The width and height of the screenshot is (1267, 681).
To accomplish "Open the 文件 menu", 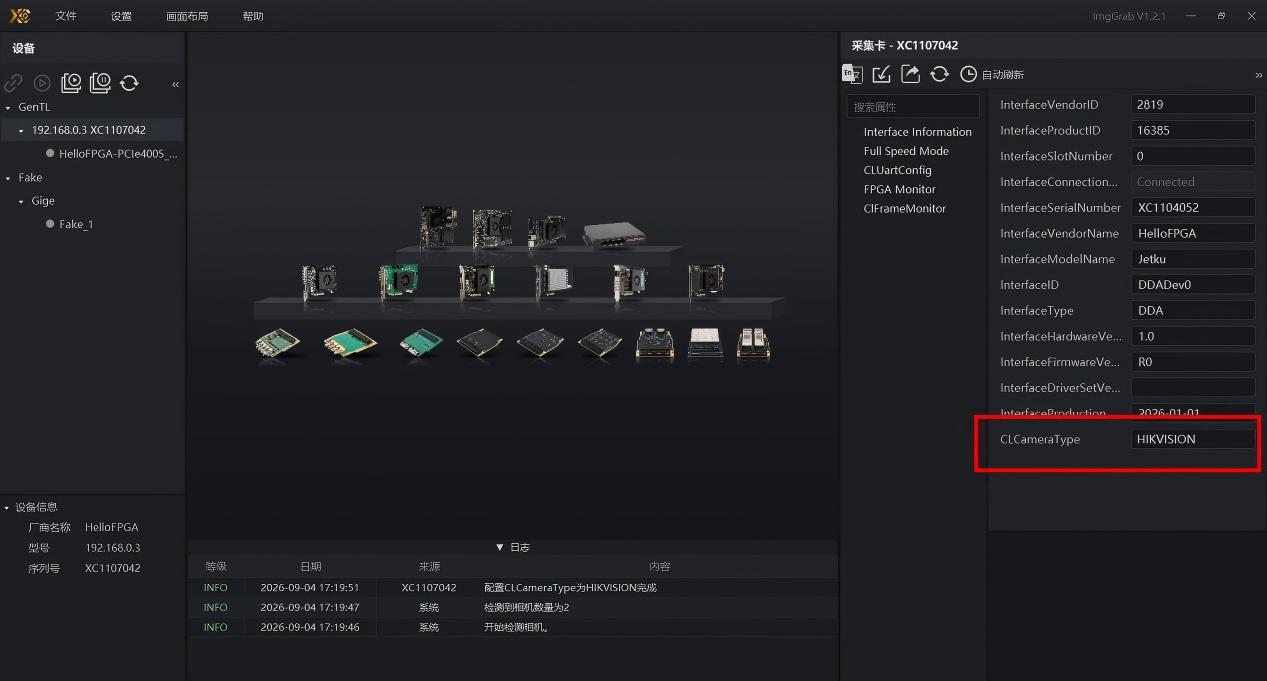I will click(66, 16).
